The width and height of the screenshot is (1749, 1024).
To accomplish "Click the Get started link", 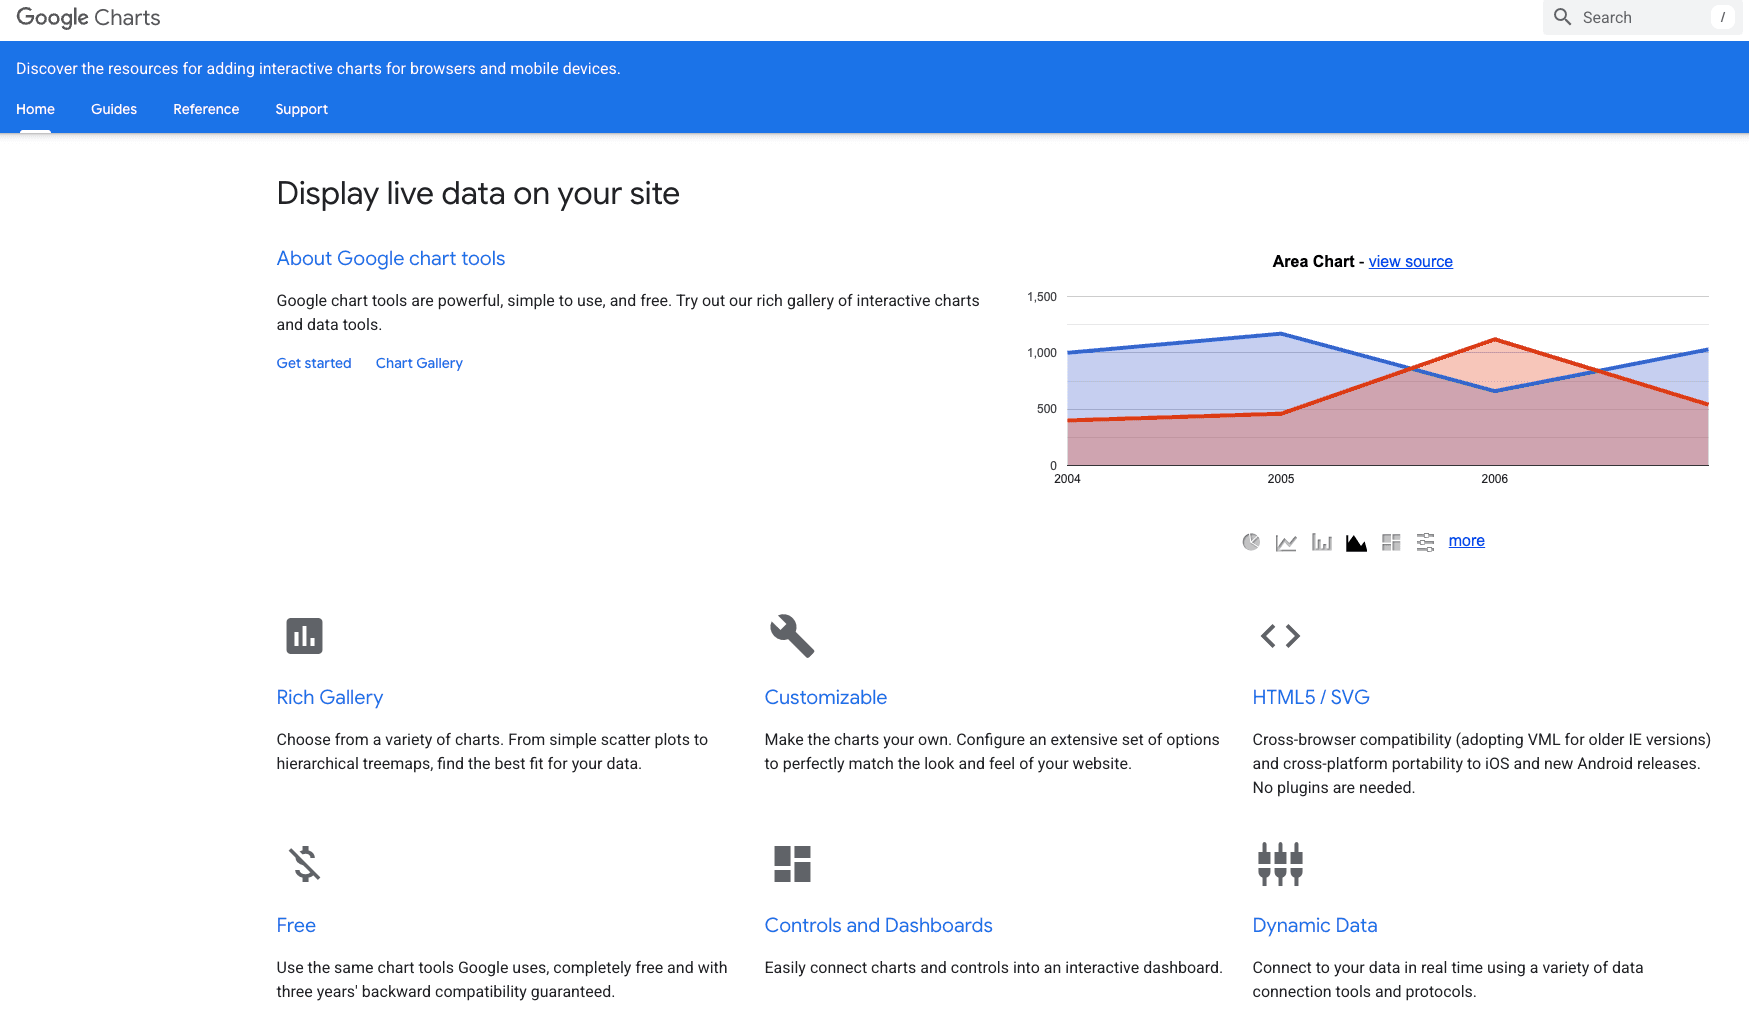I will tap(314, 363).
